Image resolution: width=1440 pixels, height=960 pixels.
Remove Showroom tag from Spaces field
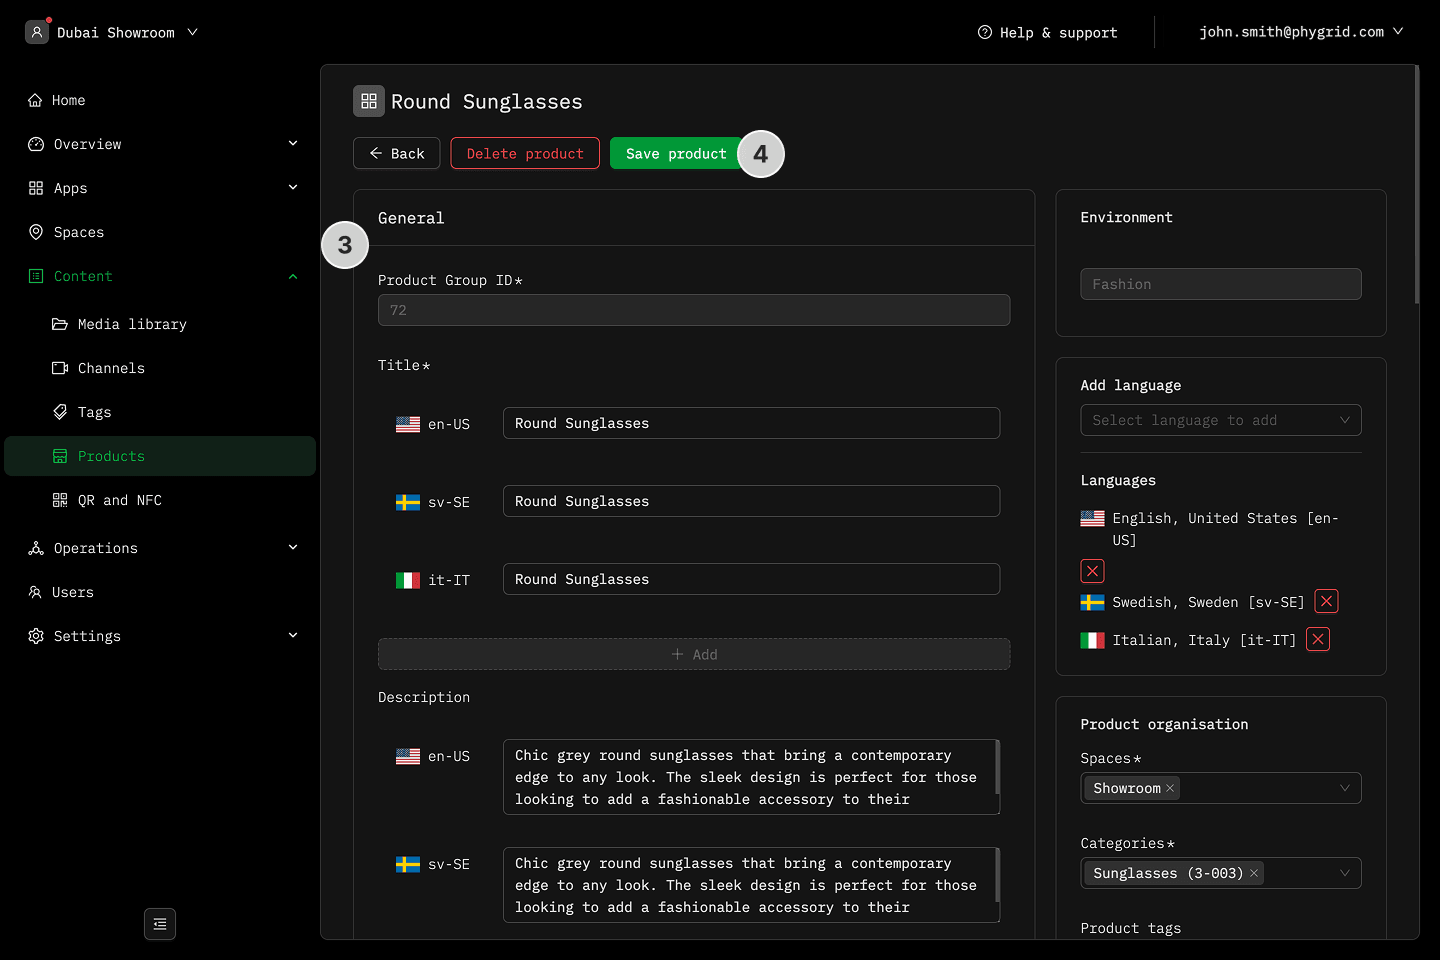click(1170, 788)
